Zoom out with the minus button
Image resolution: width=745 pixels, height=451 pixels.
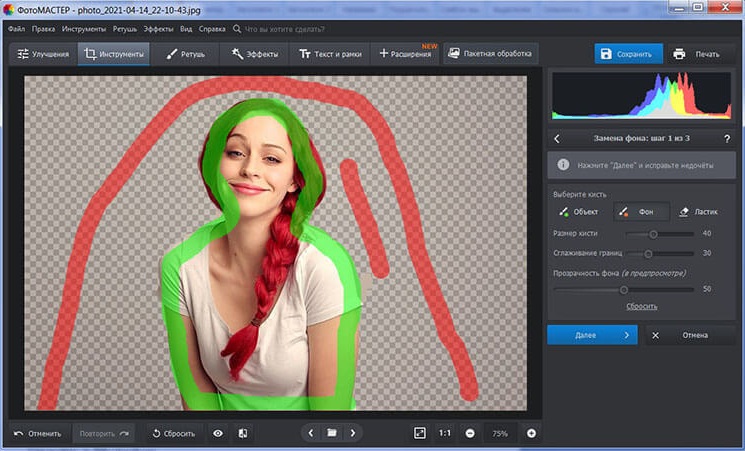[470, 433]
